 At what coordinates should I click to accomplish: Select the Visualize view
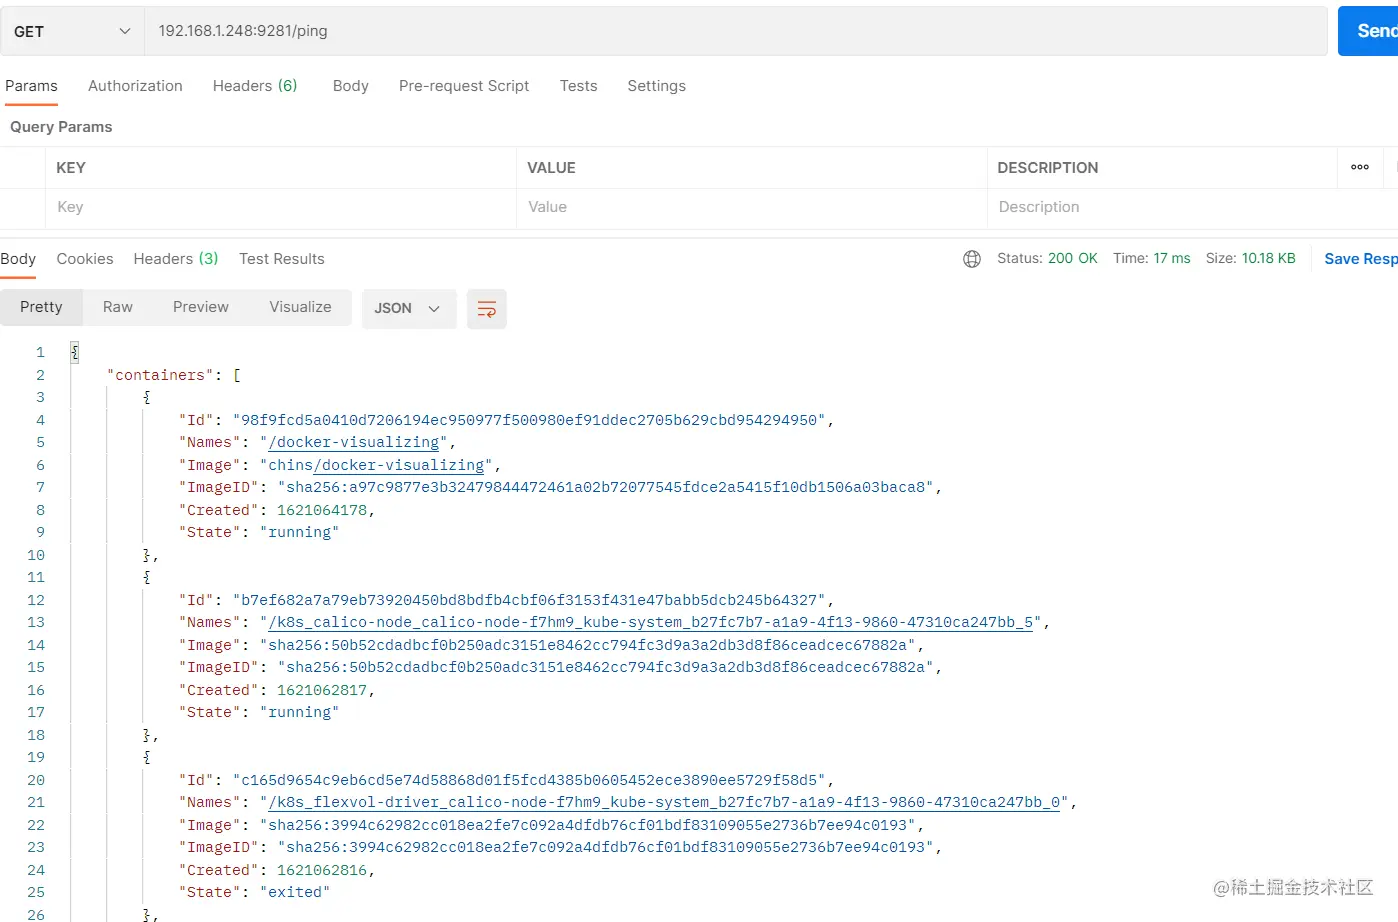[x=300, y=308]
